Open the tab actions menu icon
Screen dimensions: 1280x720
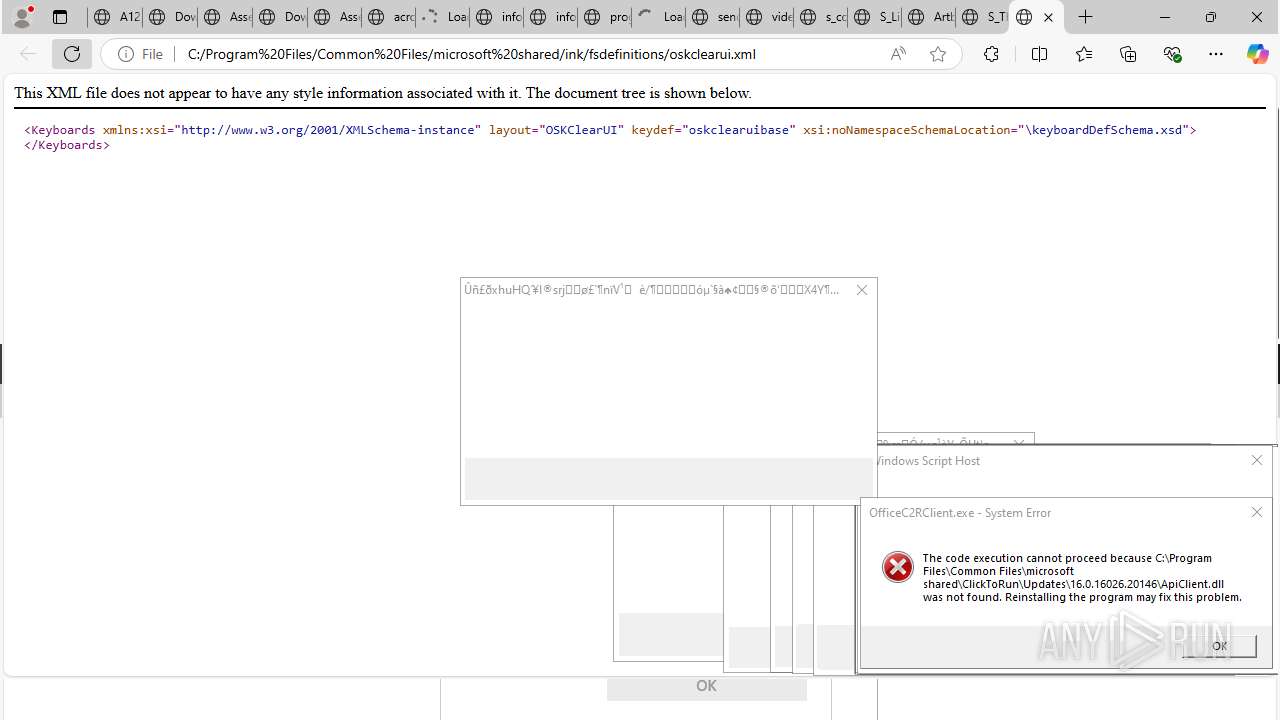[x=60, y=17]
